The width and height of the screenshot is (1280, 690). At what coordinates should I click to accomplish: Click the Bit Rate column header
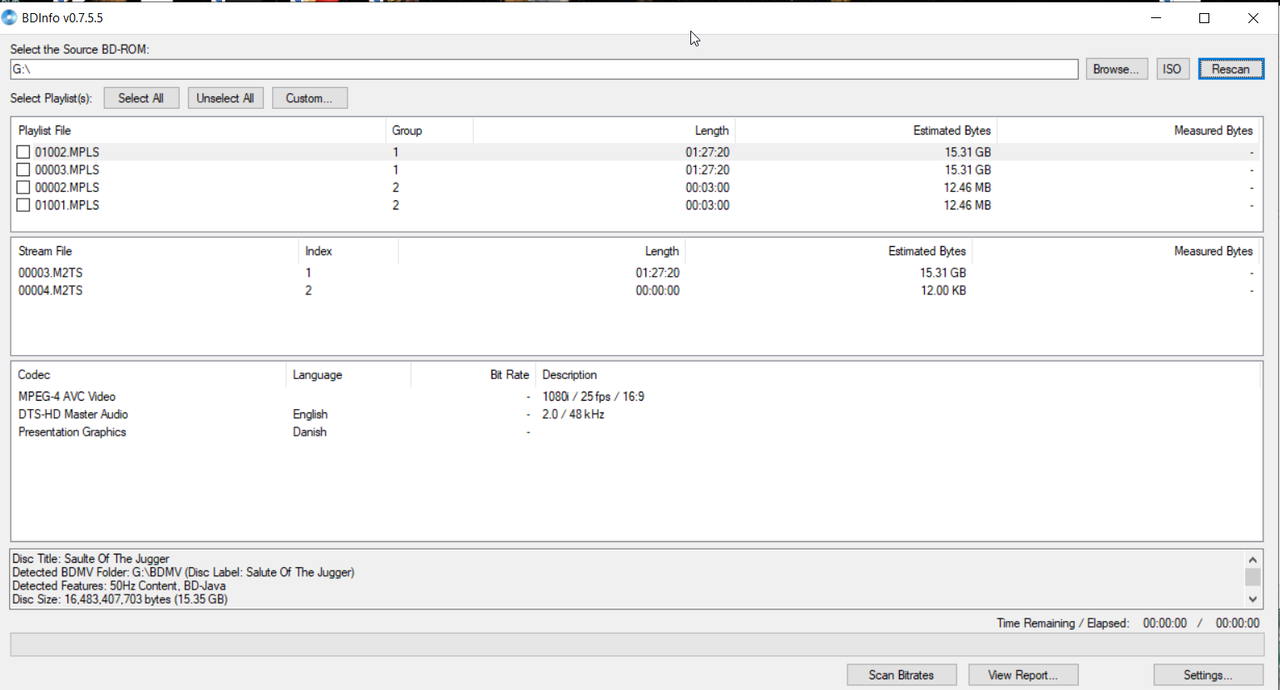point(473,375)
